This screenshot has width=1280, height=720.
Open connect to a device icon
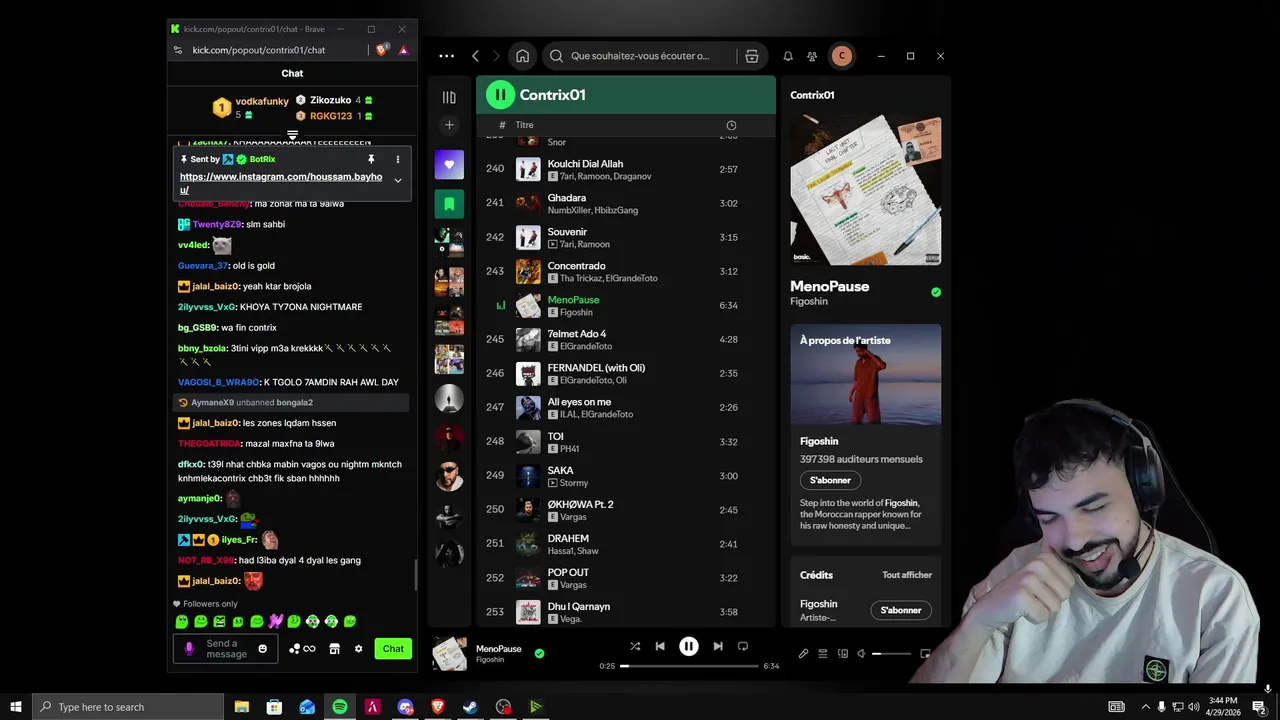(x=843, y=654)
